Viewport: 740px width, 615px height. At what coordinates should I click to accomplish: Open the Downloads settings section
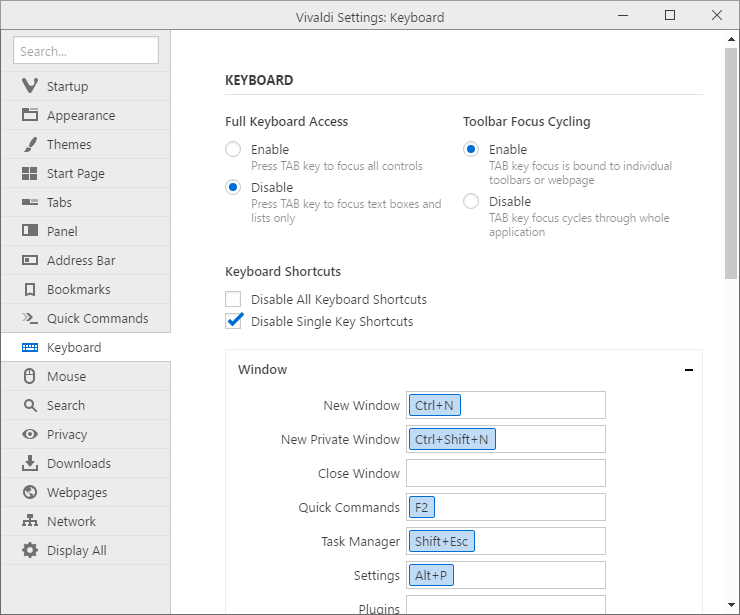[x=78, y=463]
